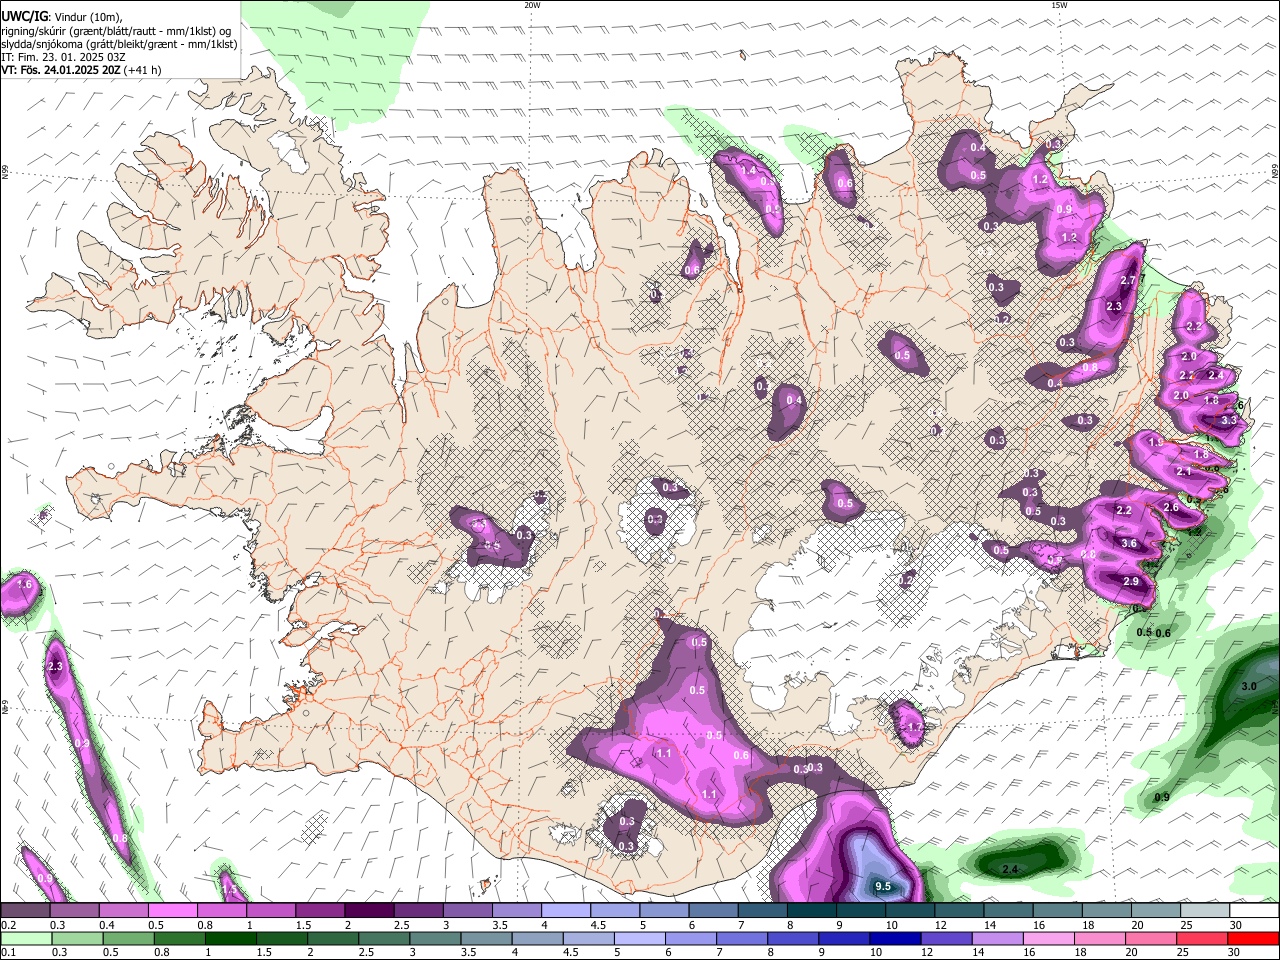Image resolution: width=1280 pixels, height=960 pixels.
Task: Click the palest green 0.1–0.3 rain legend swatch
Action: (x=25, y=938)
